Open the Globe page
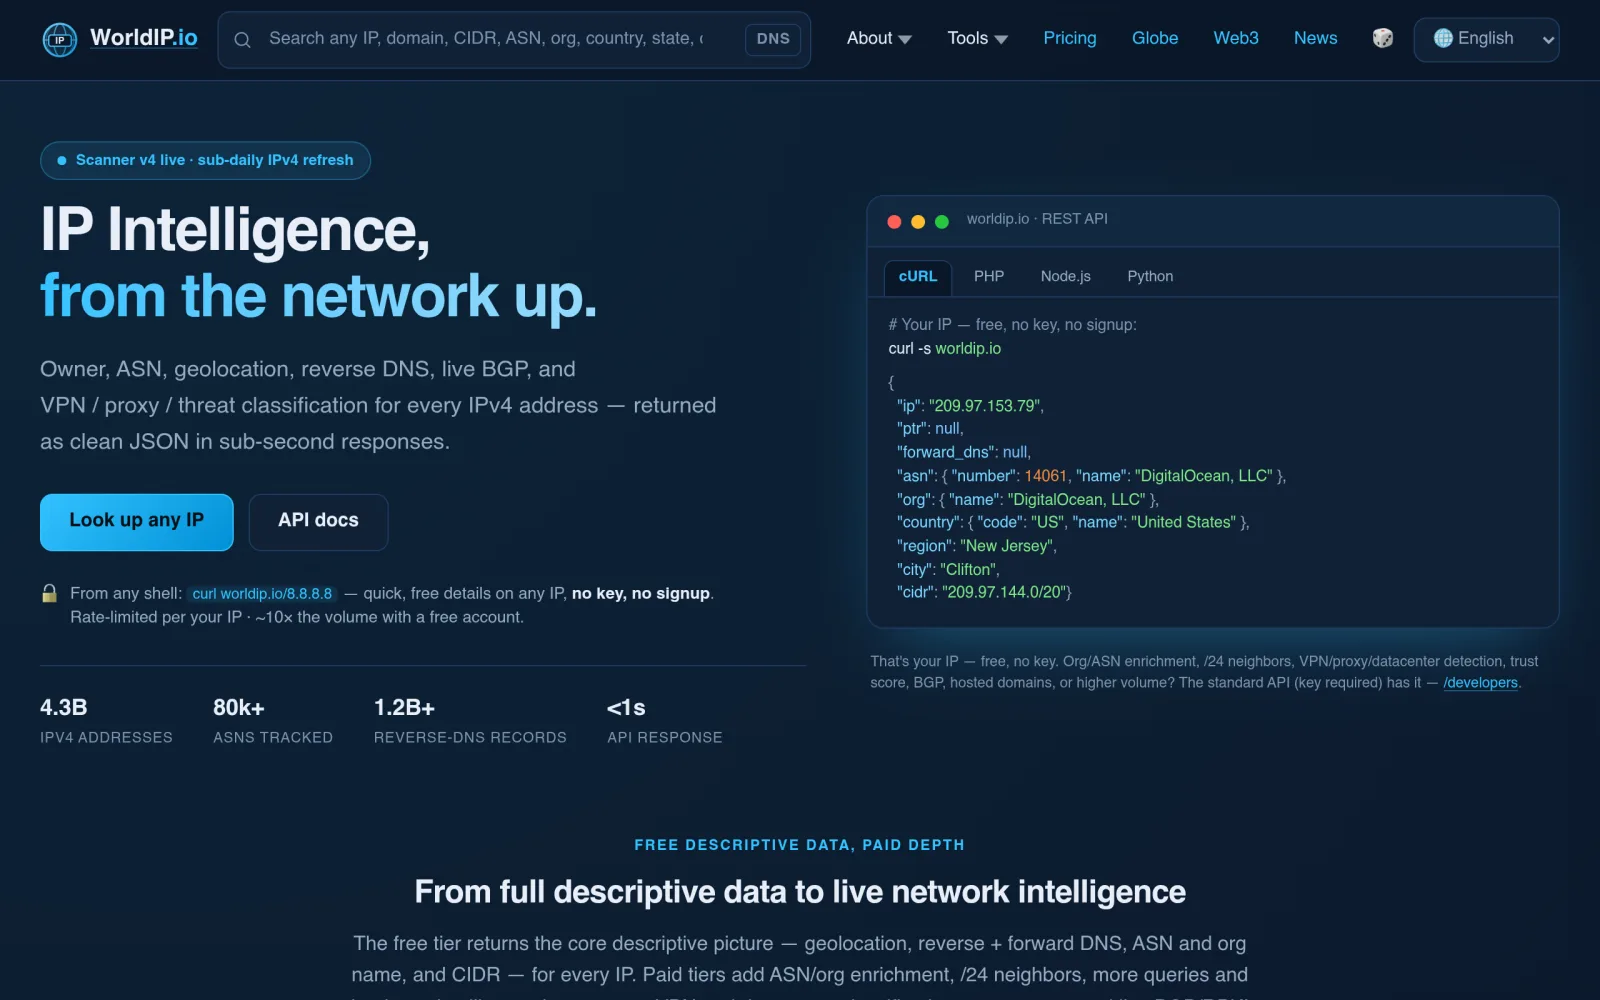This screenshot has width=1600, height=1000. point(1155,38)
